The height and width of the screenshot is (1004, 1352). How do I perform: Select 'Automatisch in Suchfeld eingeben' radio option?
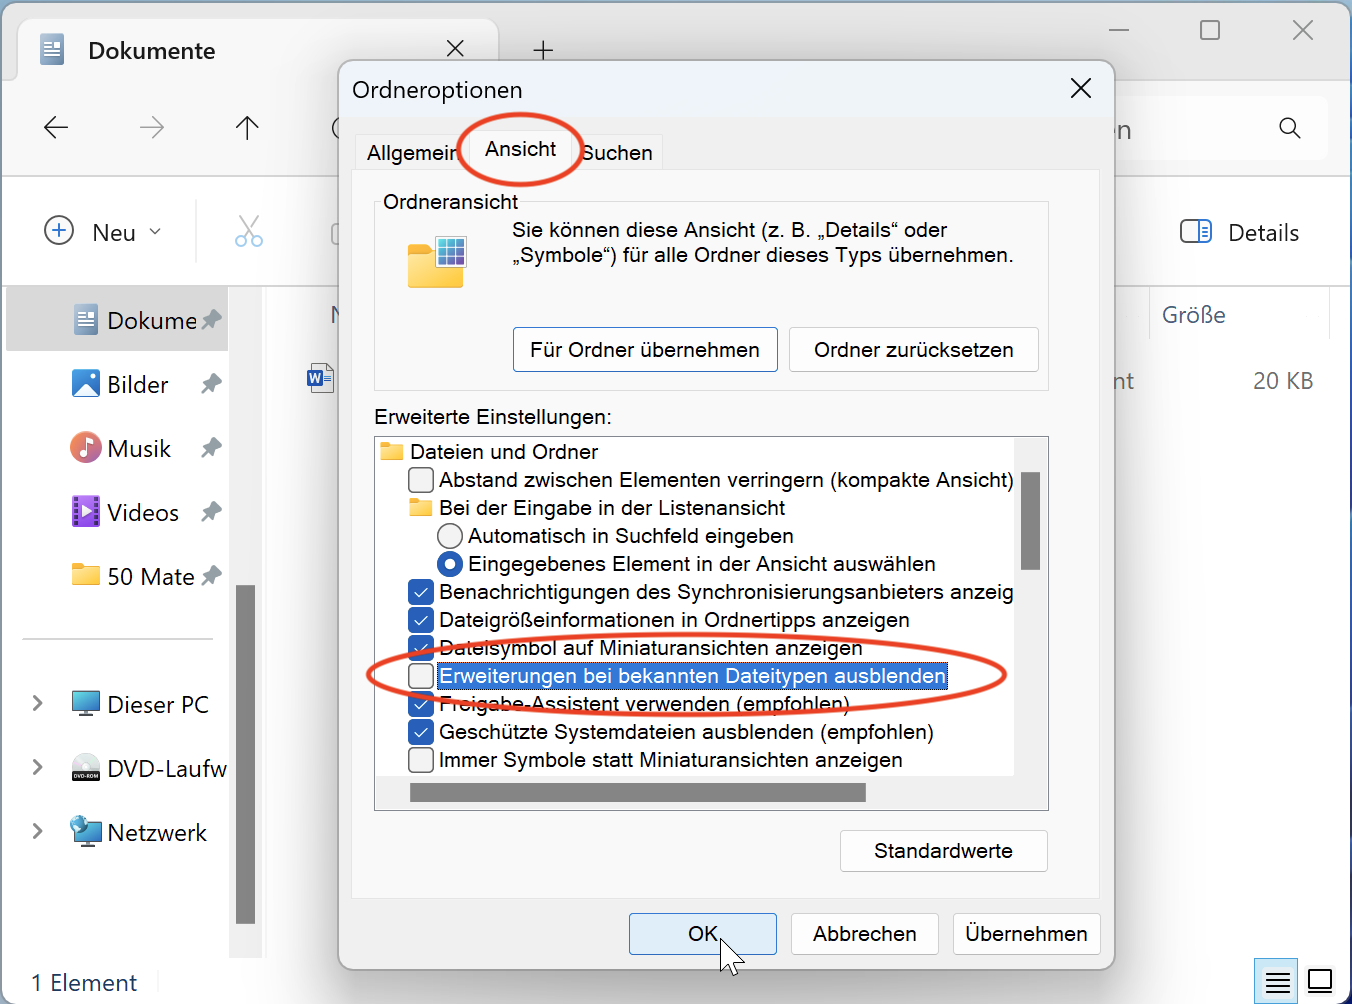450,536
